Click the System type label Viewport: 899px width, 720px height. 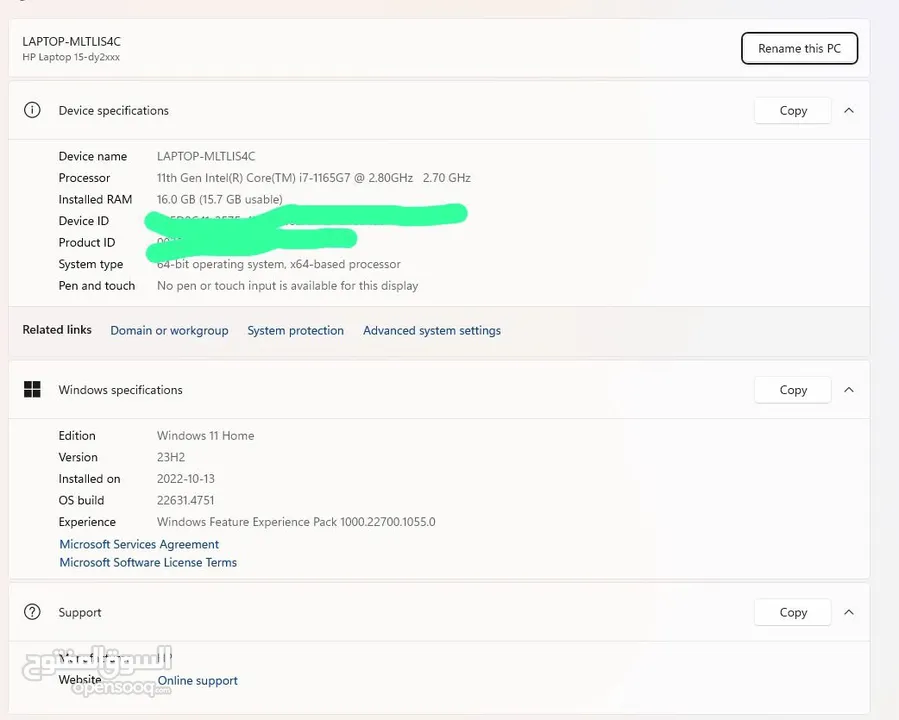coord(91,264)
